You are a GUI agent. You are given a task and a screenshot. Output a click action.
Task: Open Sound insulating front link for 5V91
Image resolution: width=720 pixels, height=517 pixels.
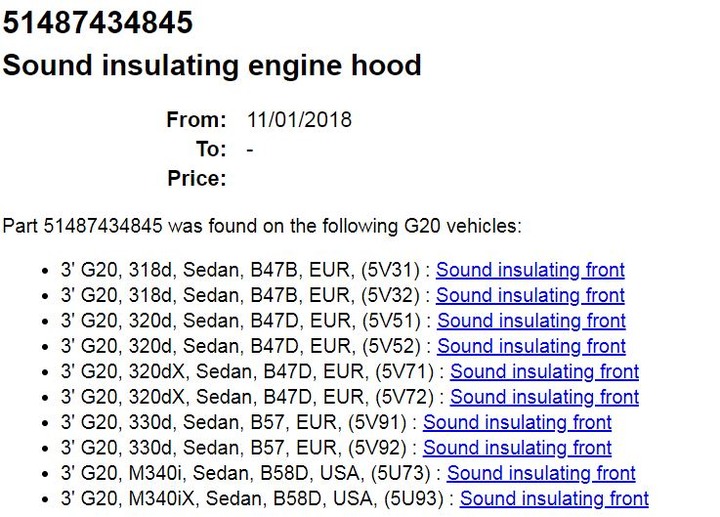coord(517,422)
